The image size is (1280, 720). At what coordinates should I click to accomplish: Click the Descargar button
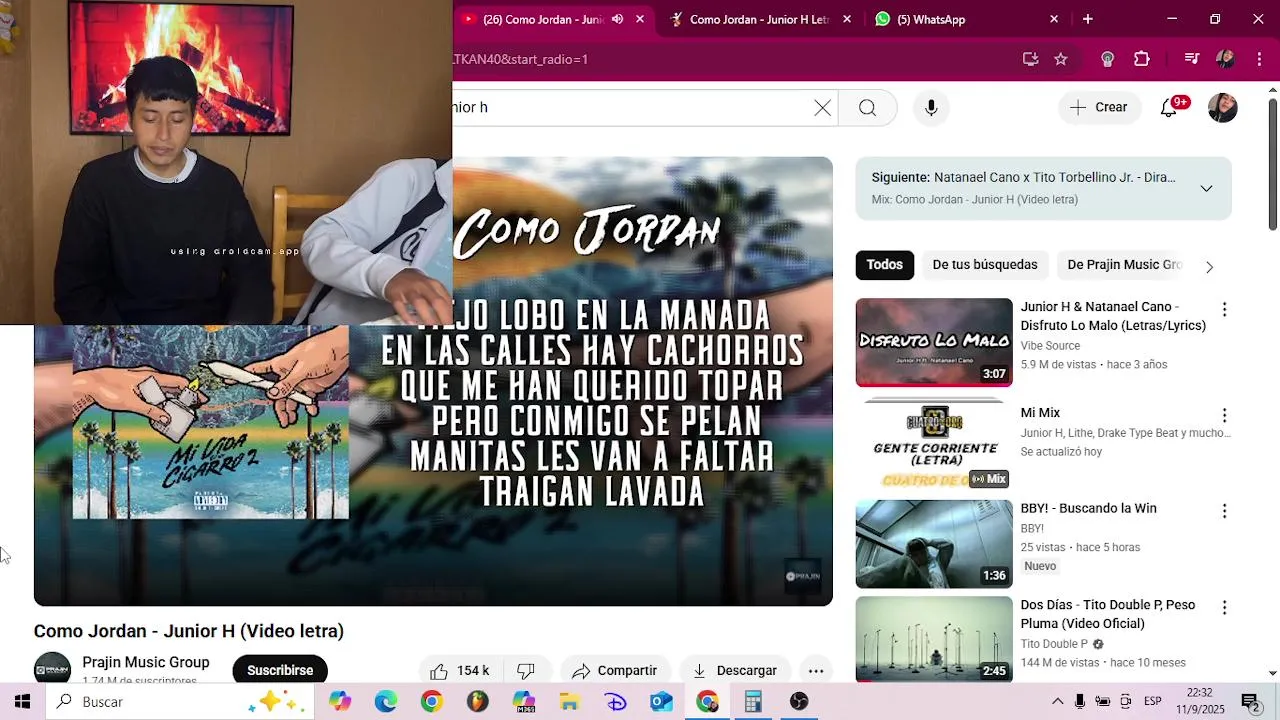pos(735,670)
